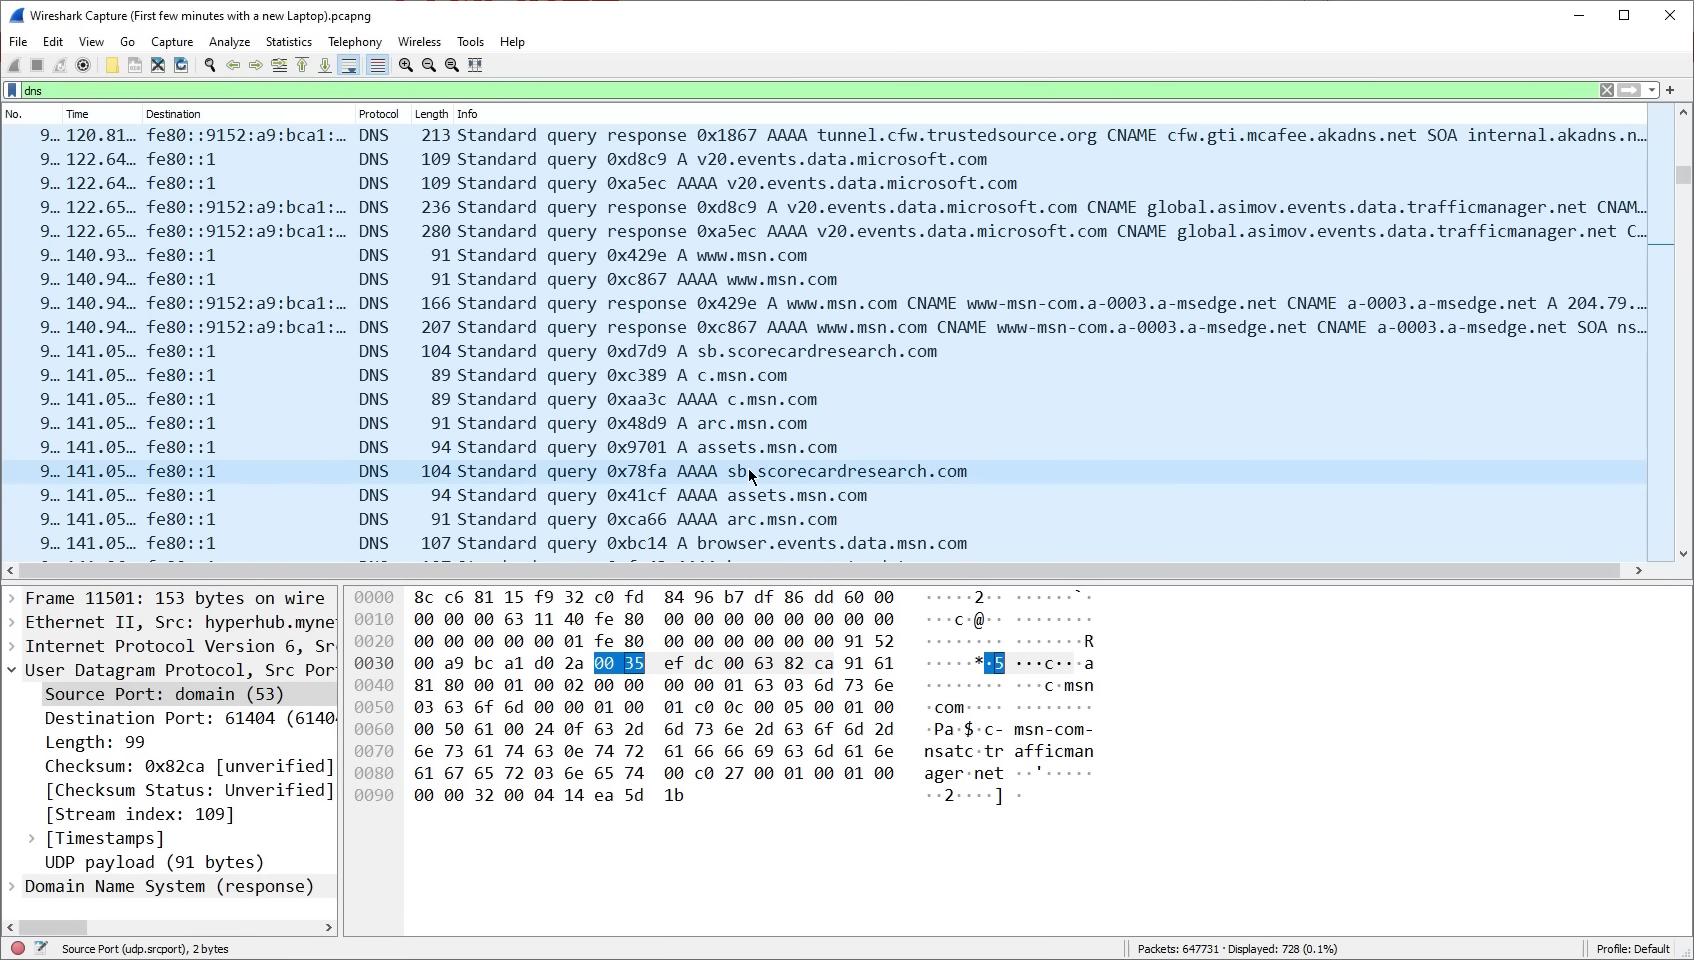
Task: Click the Save capture file icon
Action: [135, 65]
